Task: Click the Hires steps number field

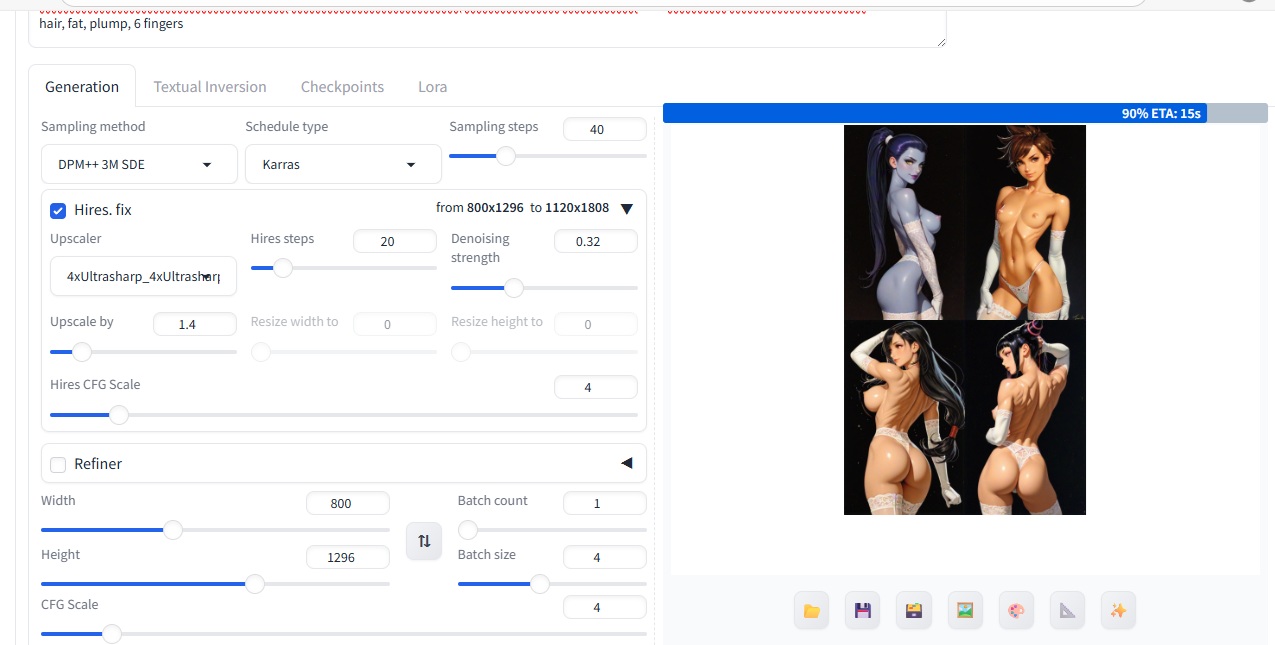Action: tap(395, 241)
